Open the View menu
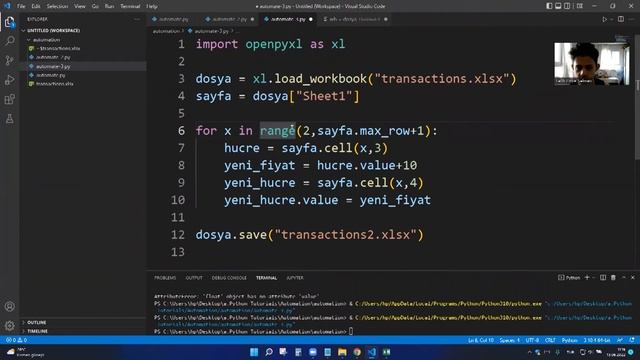 [x=80, y=6]
